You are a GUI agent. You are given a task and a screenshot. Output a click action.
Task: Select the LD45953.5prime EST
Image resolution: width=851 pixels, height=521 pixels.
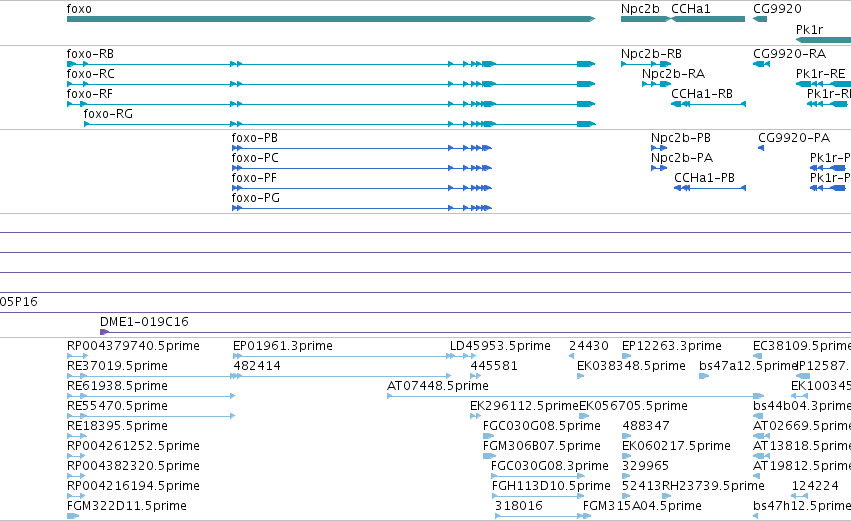(x=500, y=346)
